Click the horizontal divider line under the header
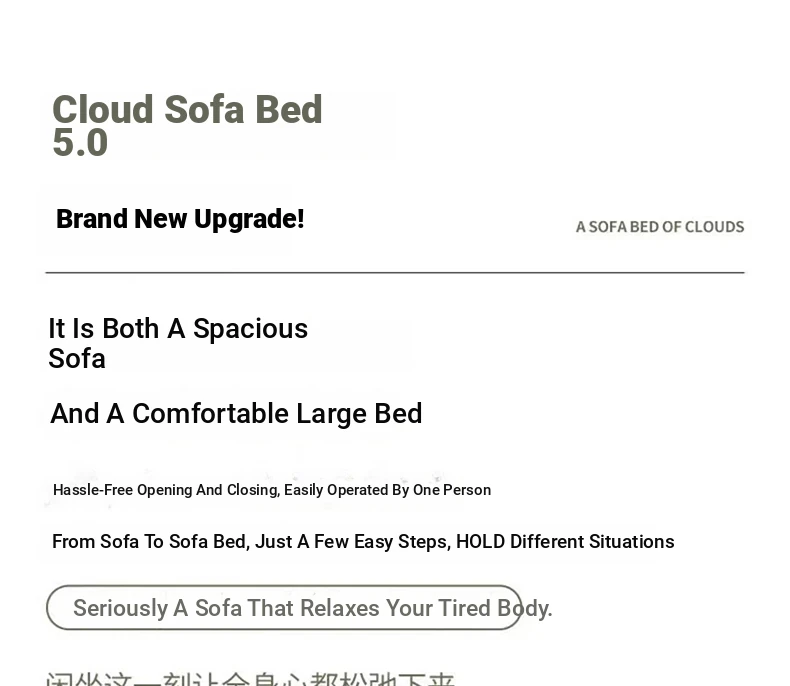 [x=395, y=272]
